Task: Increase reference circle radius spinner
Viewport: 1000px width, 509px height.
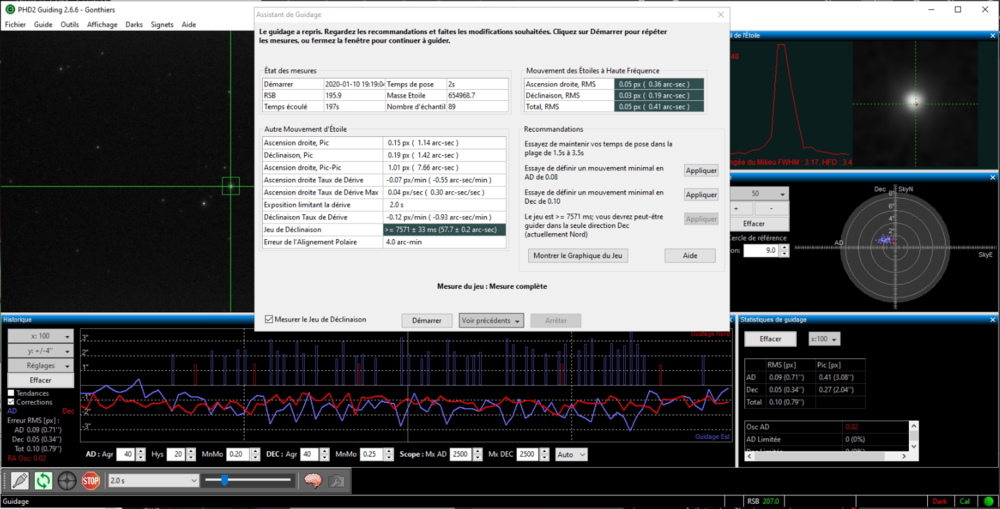Action: tap(784, 247)
